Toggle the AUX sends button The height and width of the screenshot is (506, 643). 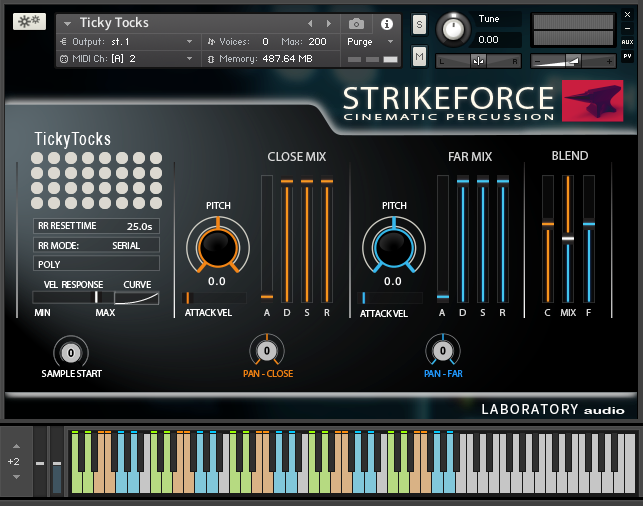(627, 42)
